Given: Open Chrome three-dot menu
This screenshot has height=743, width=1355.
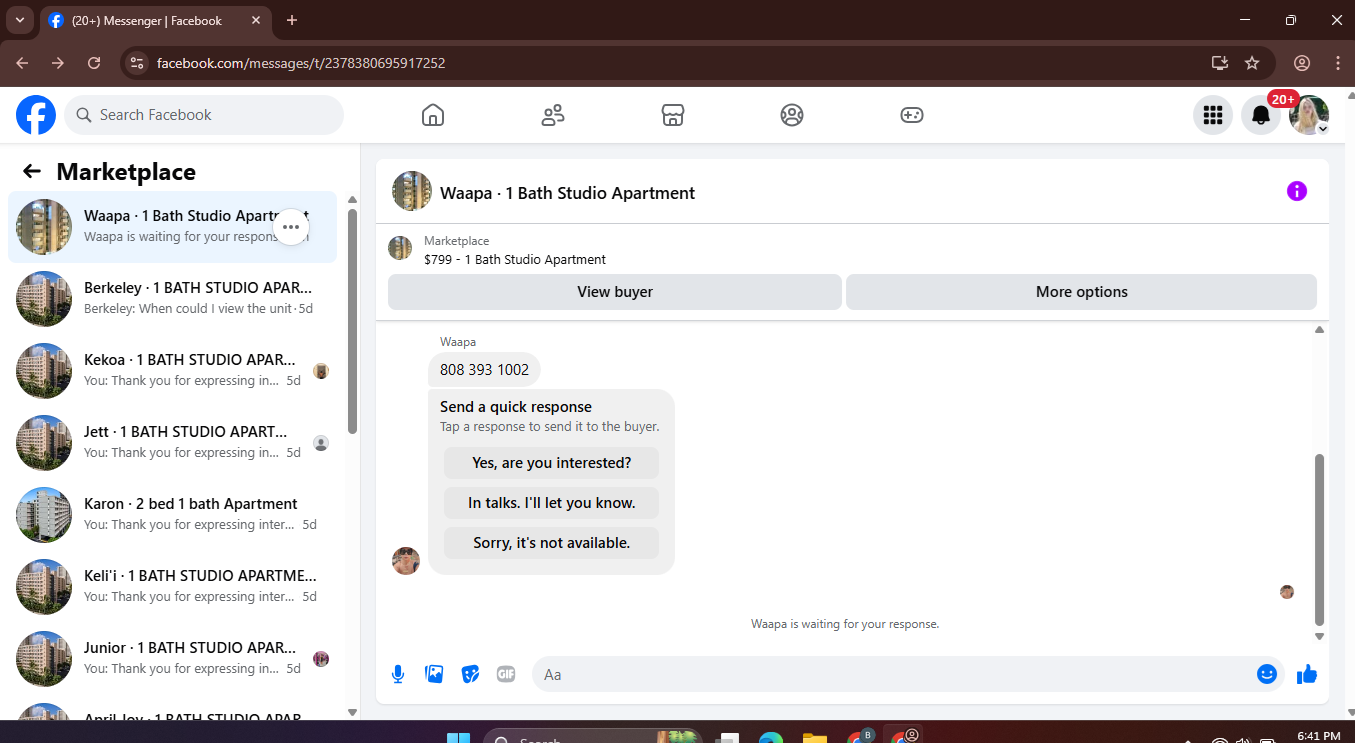Looking at the screenshot, I should (x=1338, y=63).
